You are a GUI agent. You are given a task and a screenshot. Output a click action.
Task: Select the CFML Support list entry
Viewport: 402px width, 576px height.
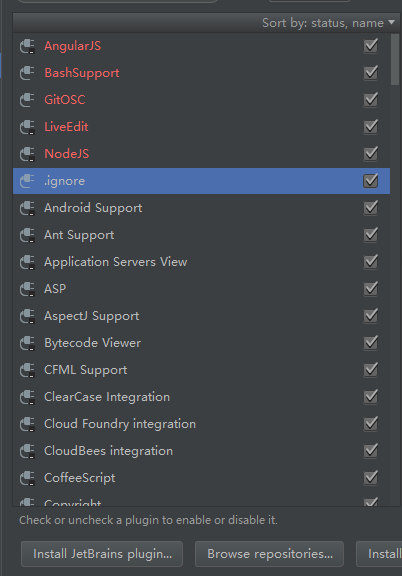201,370
